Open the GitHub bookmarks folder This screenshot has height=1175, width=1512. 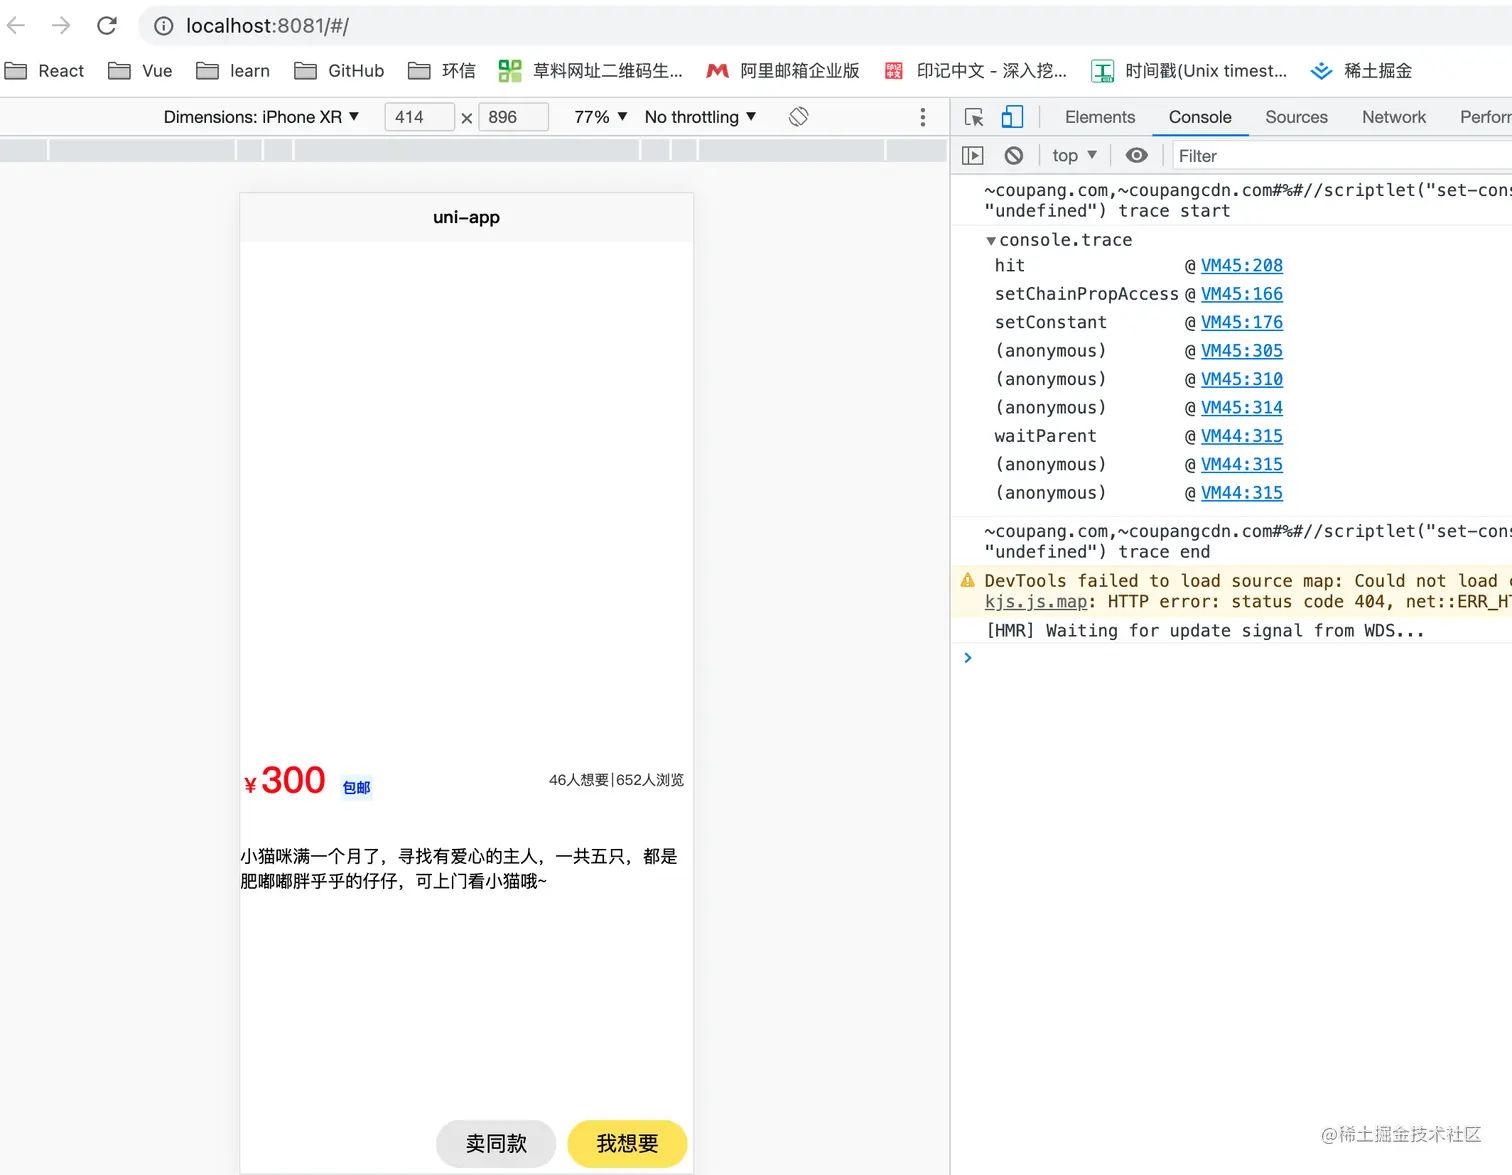[x=339, y=71]
